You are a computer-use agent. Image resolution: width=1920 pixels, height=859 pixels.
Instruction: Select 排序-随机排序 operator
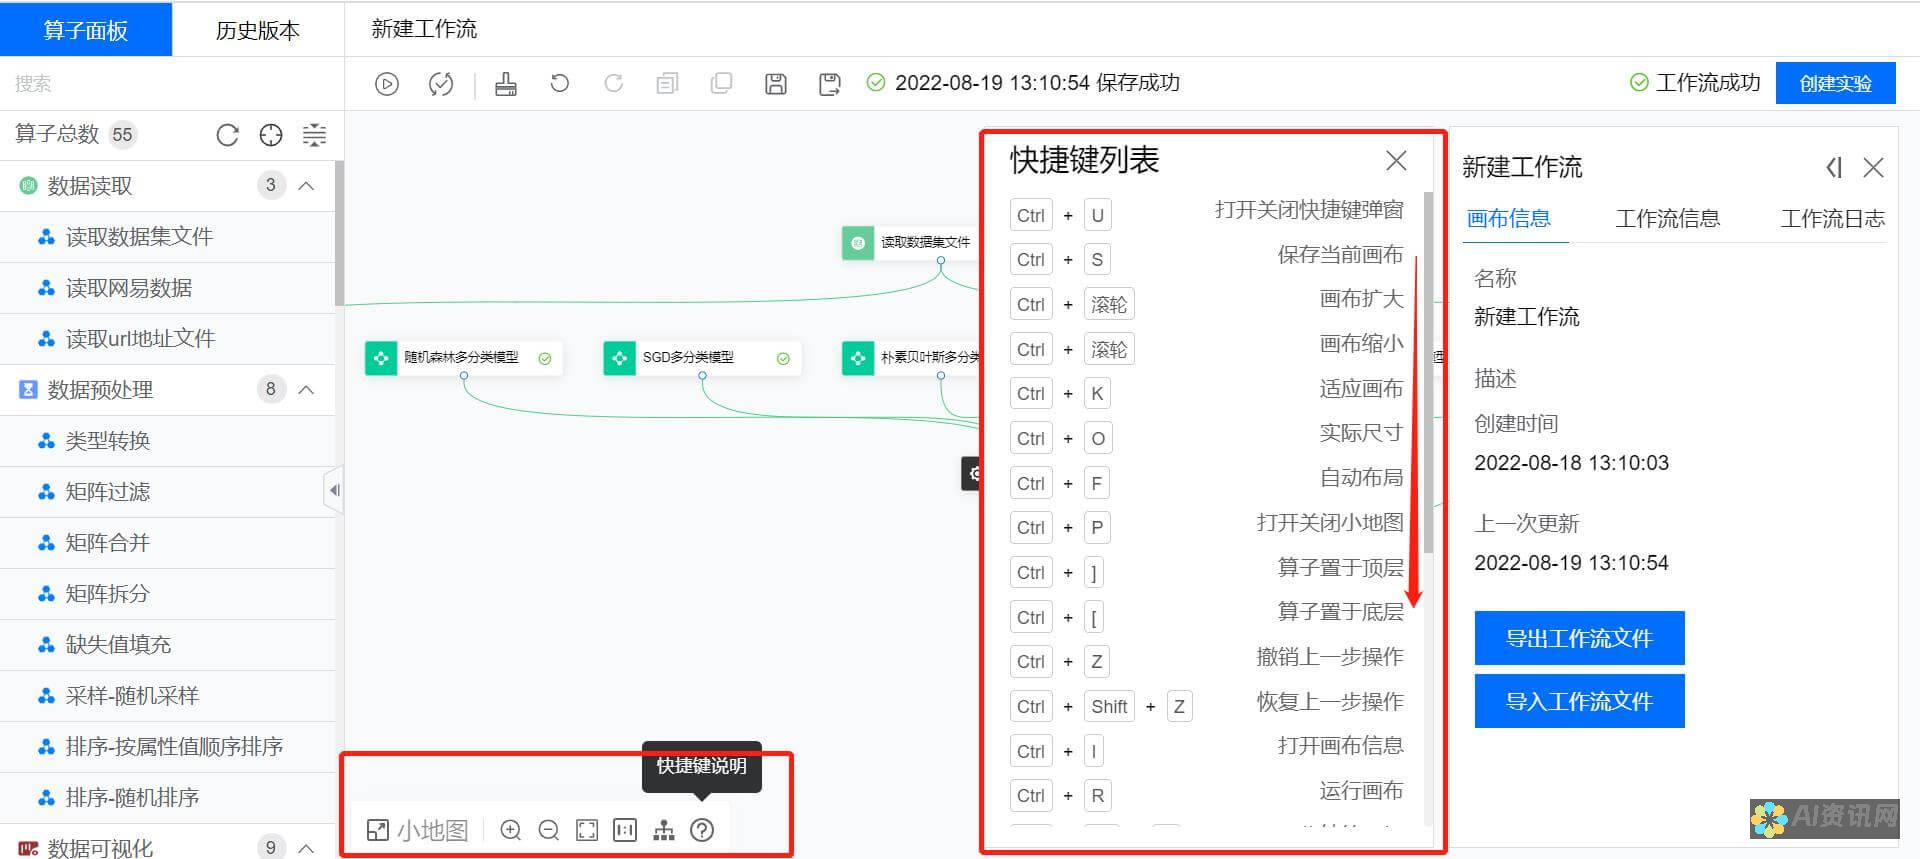click(167, 798)
